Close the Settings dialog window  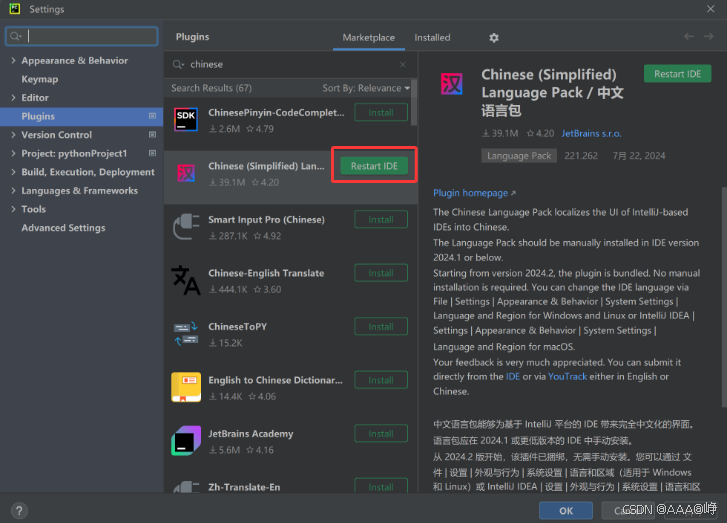pyautogui.click(x=710, y=9)
